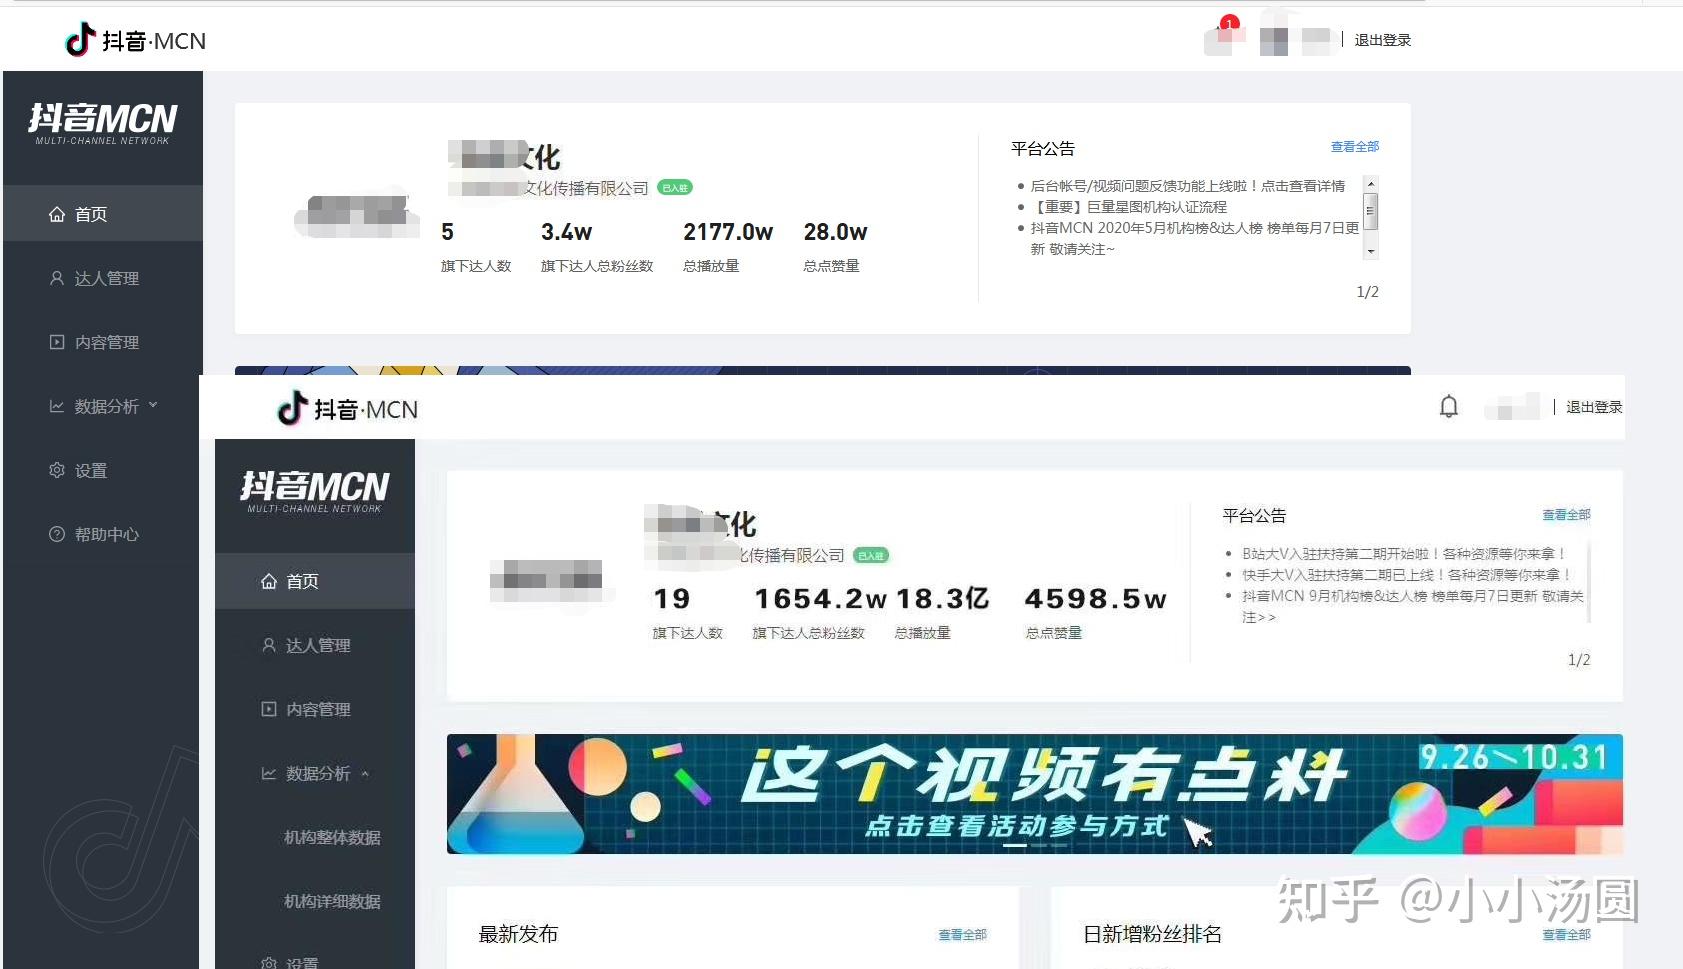The image size is (1683, 969).
Task: Open 内容管理 in back window sidebar
Action: (x=102, y=341)
